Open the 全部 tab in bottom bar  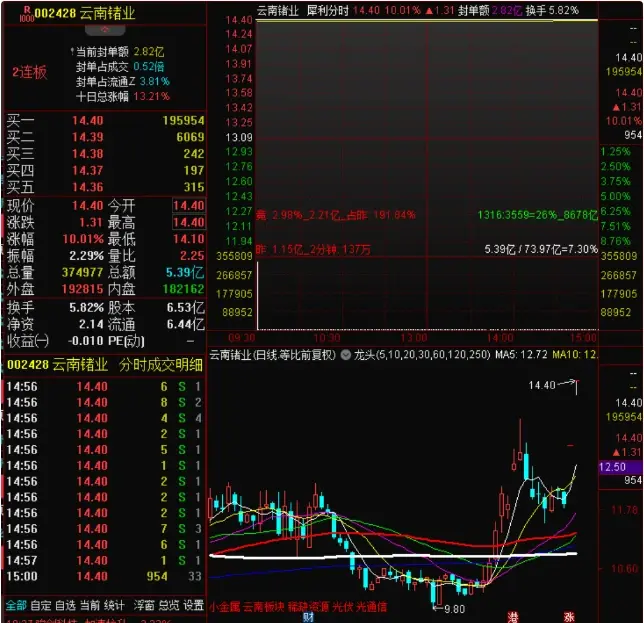[15, 606]
